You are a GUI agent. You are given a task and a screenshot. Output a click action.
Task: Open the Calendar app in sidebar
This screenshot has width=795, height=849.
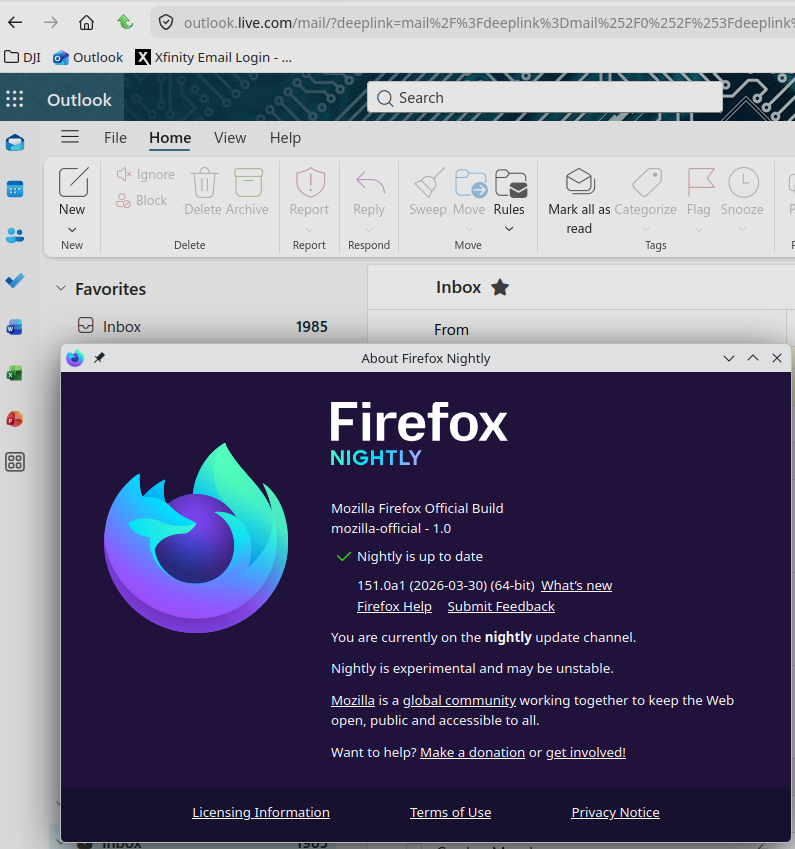tap(15, 189)
